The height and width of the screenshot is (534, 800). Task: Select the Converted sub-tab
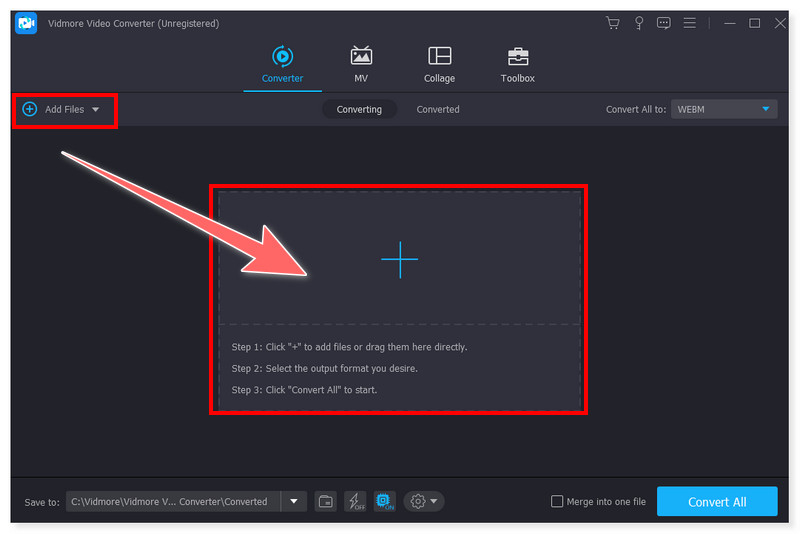[x=438, y=109]
